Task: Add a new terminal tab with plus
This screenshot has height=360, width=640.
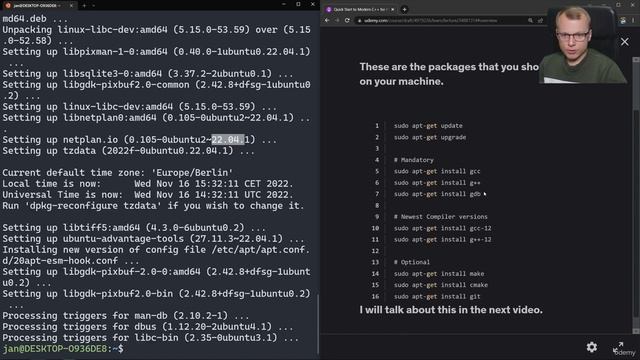Action: (84, 5)
